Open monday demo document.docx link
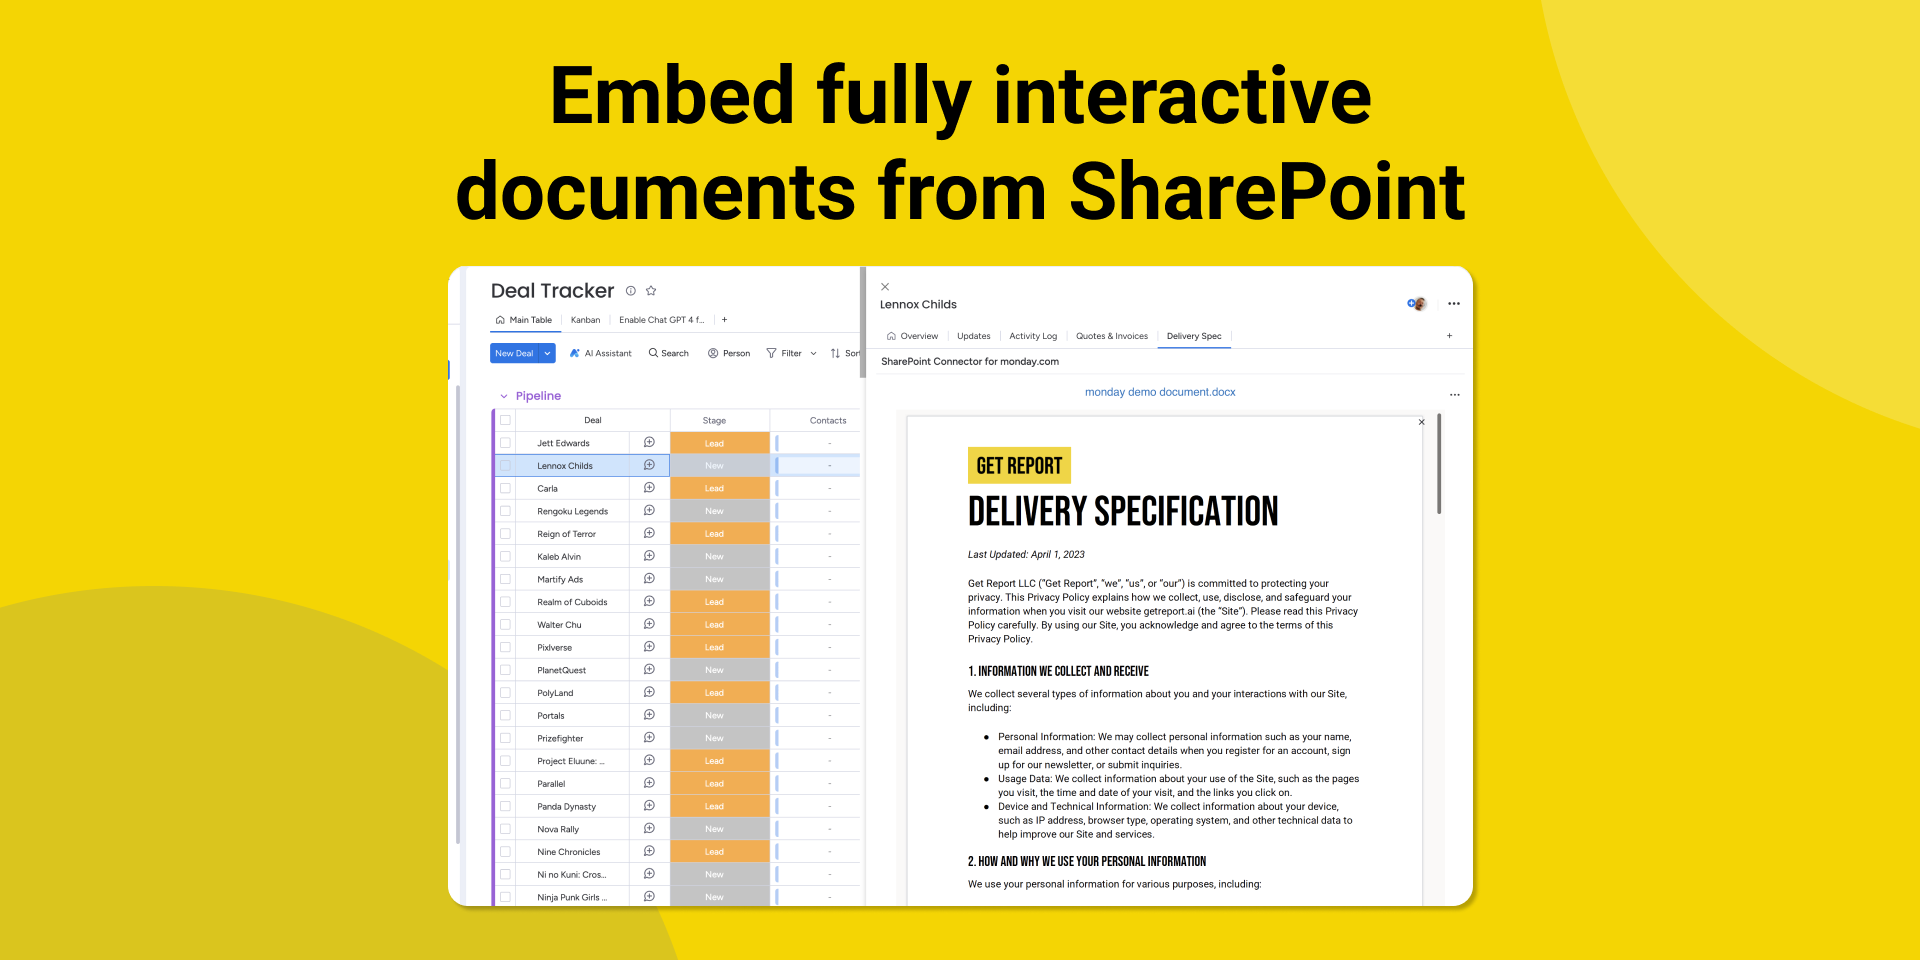This screenshot has height=960, width=1920. coord(1160,392)
